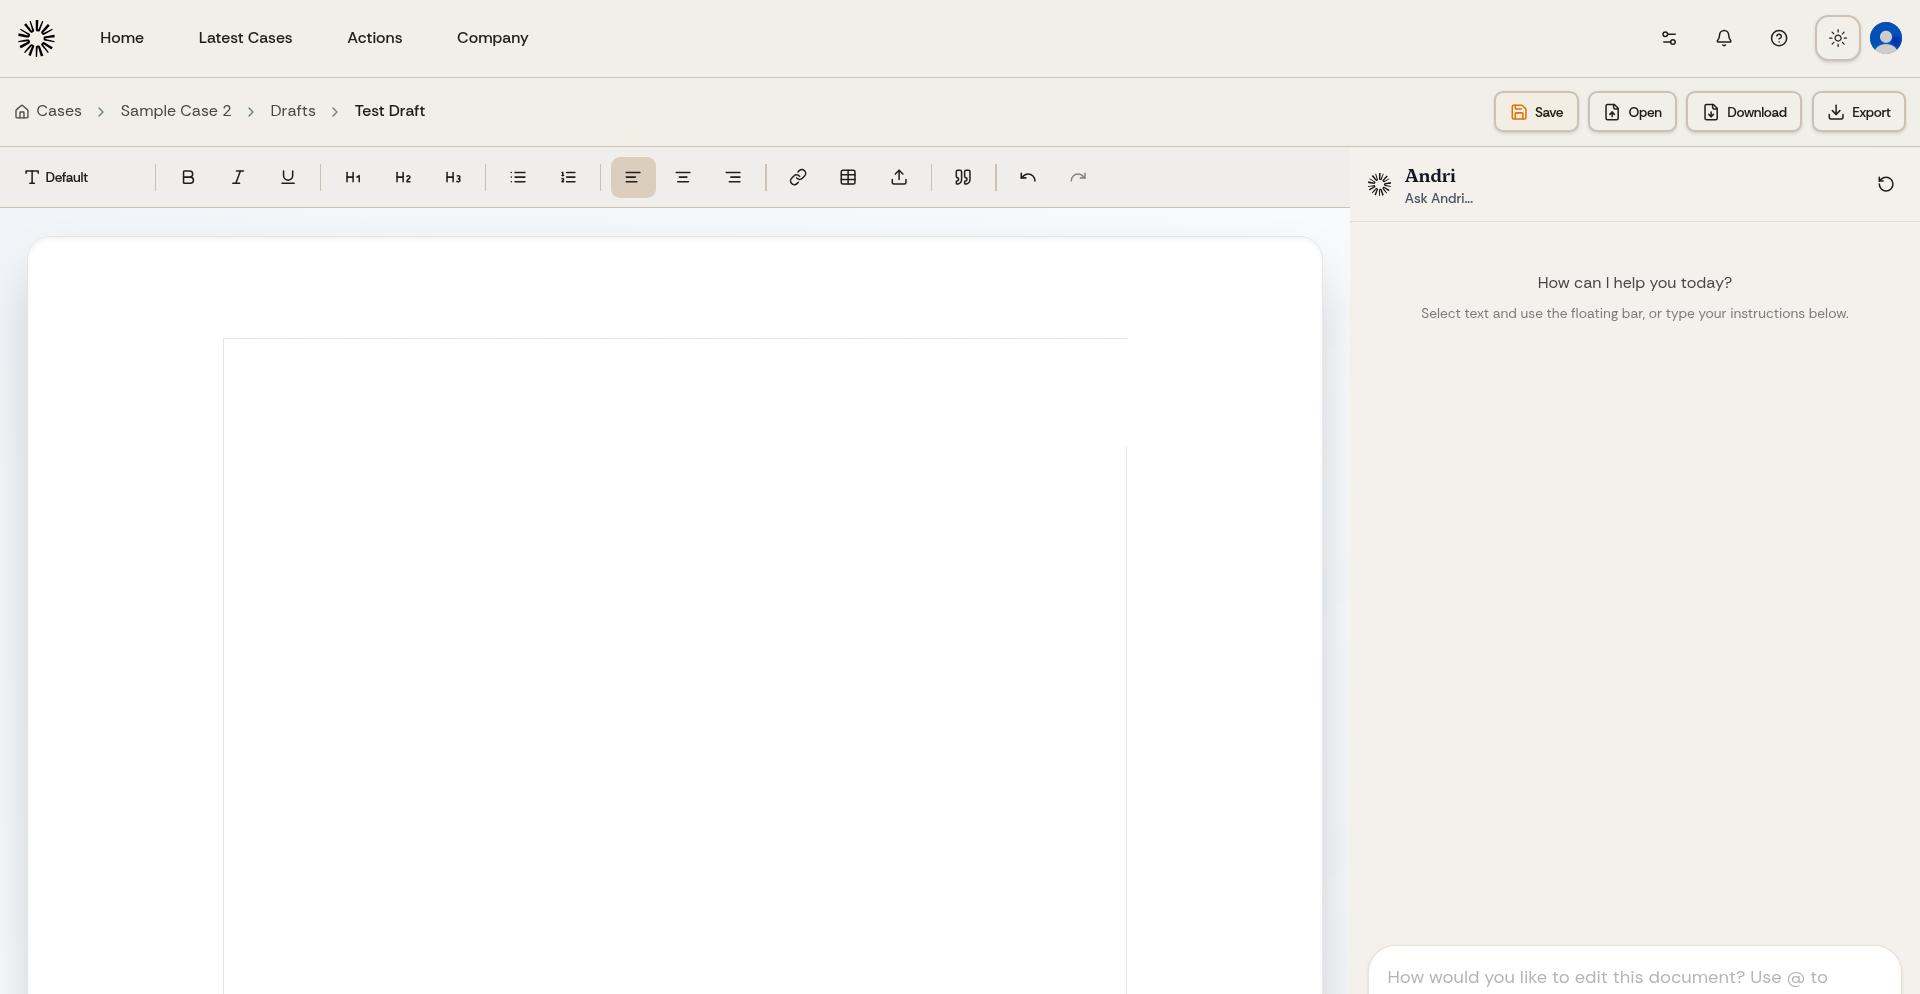Insert a hyperlink in the document
The height and width of the screenshot is (994, 1920).
pos(797,177)
